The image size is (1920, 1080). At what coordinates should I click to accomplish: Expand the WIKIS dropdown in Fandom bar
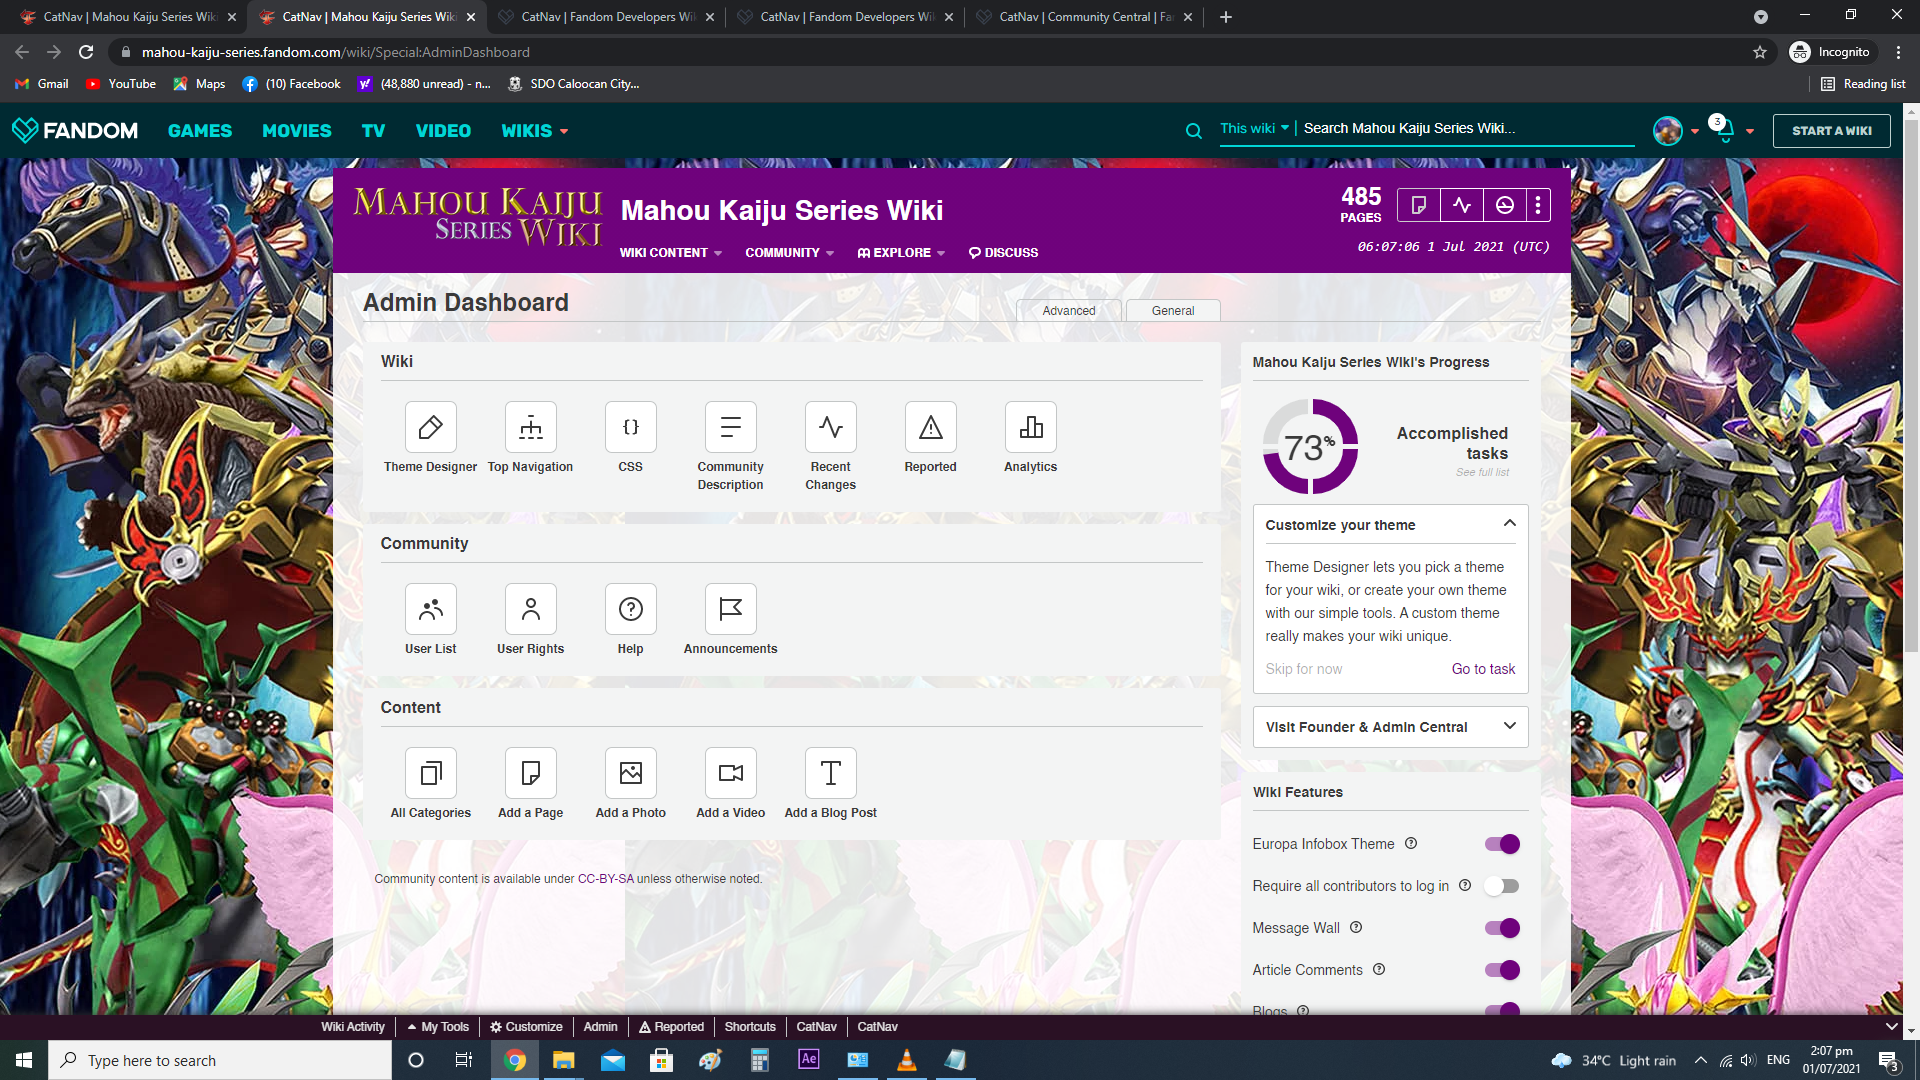(534, 131)
